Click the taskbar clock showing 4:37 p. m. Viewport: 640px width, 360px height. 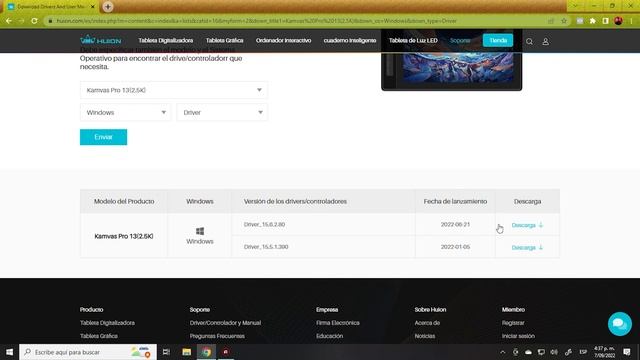pos(604,352)
